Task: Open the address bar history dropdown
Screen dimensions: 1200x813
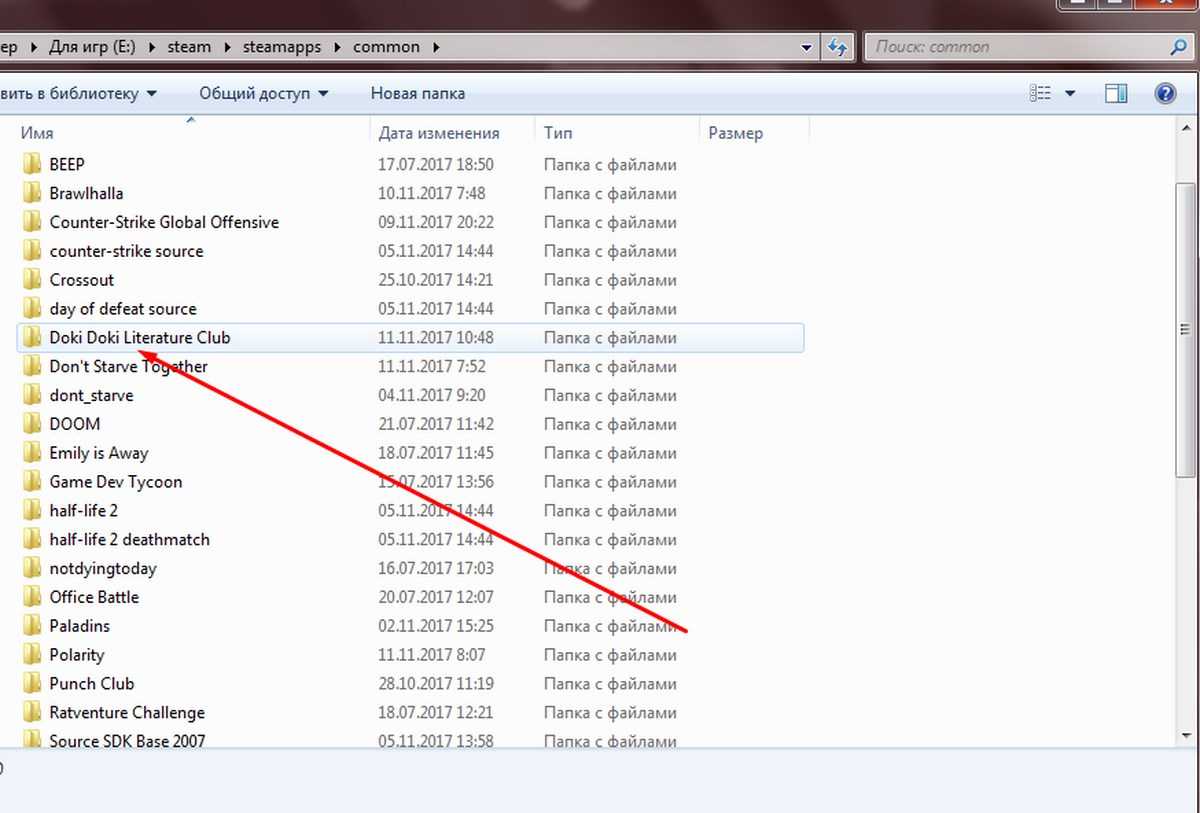Action: pos(807,47)
